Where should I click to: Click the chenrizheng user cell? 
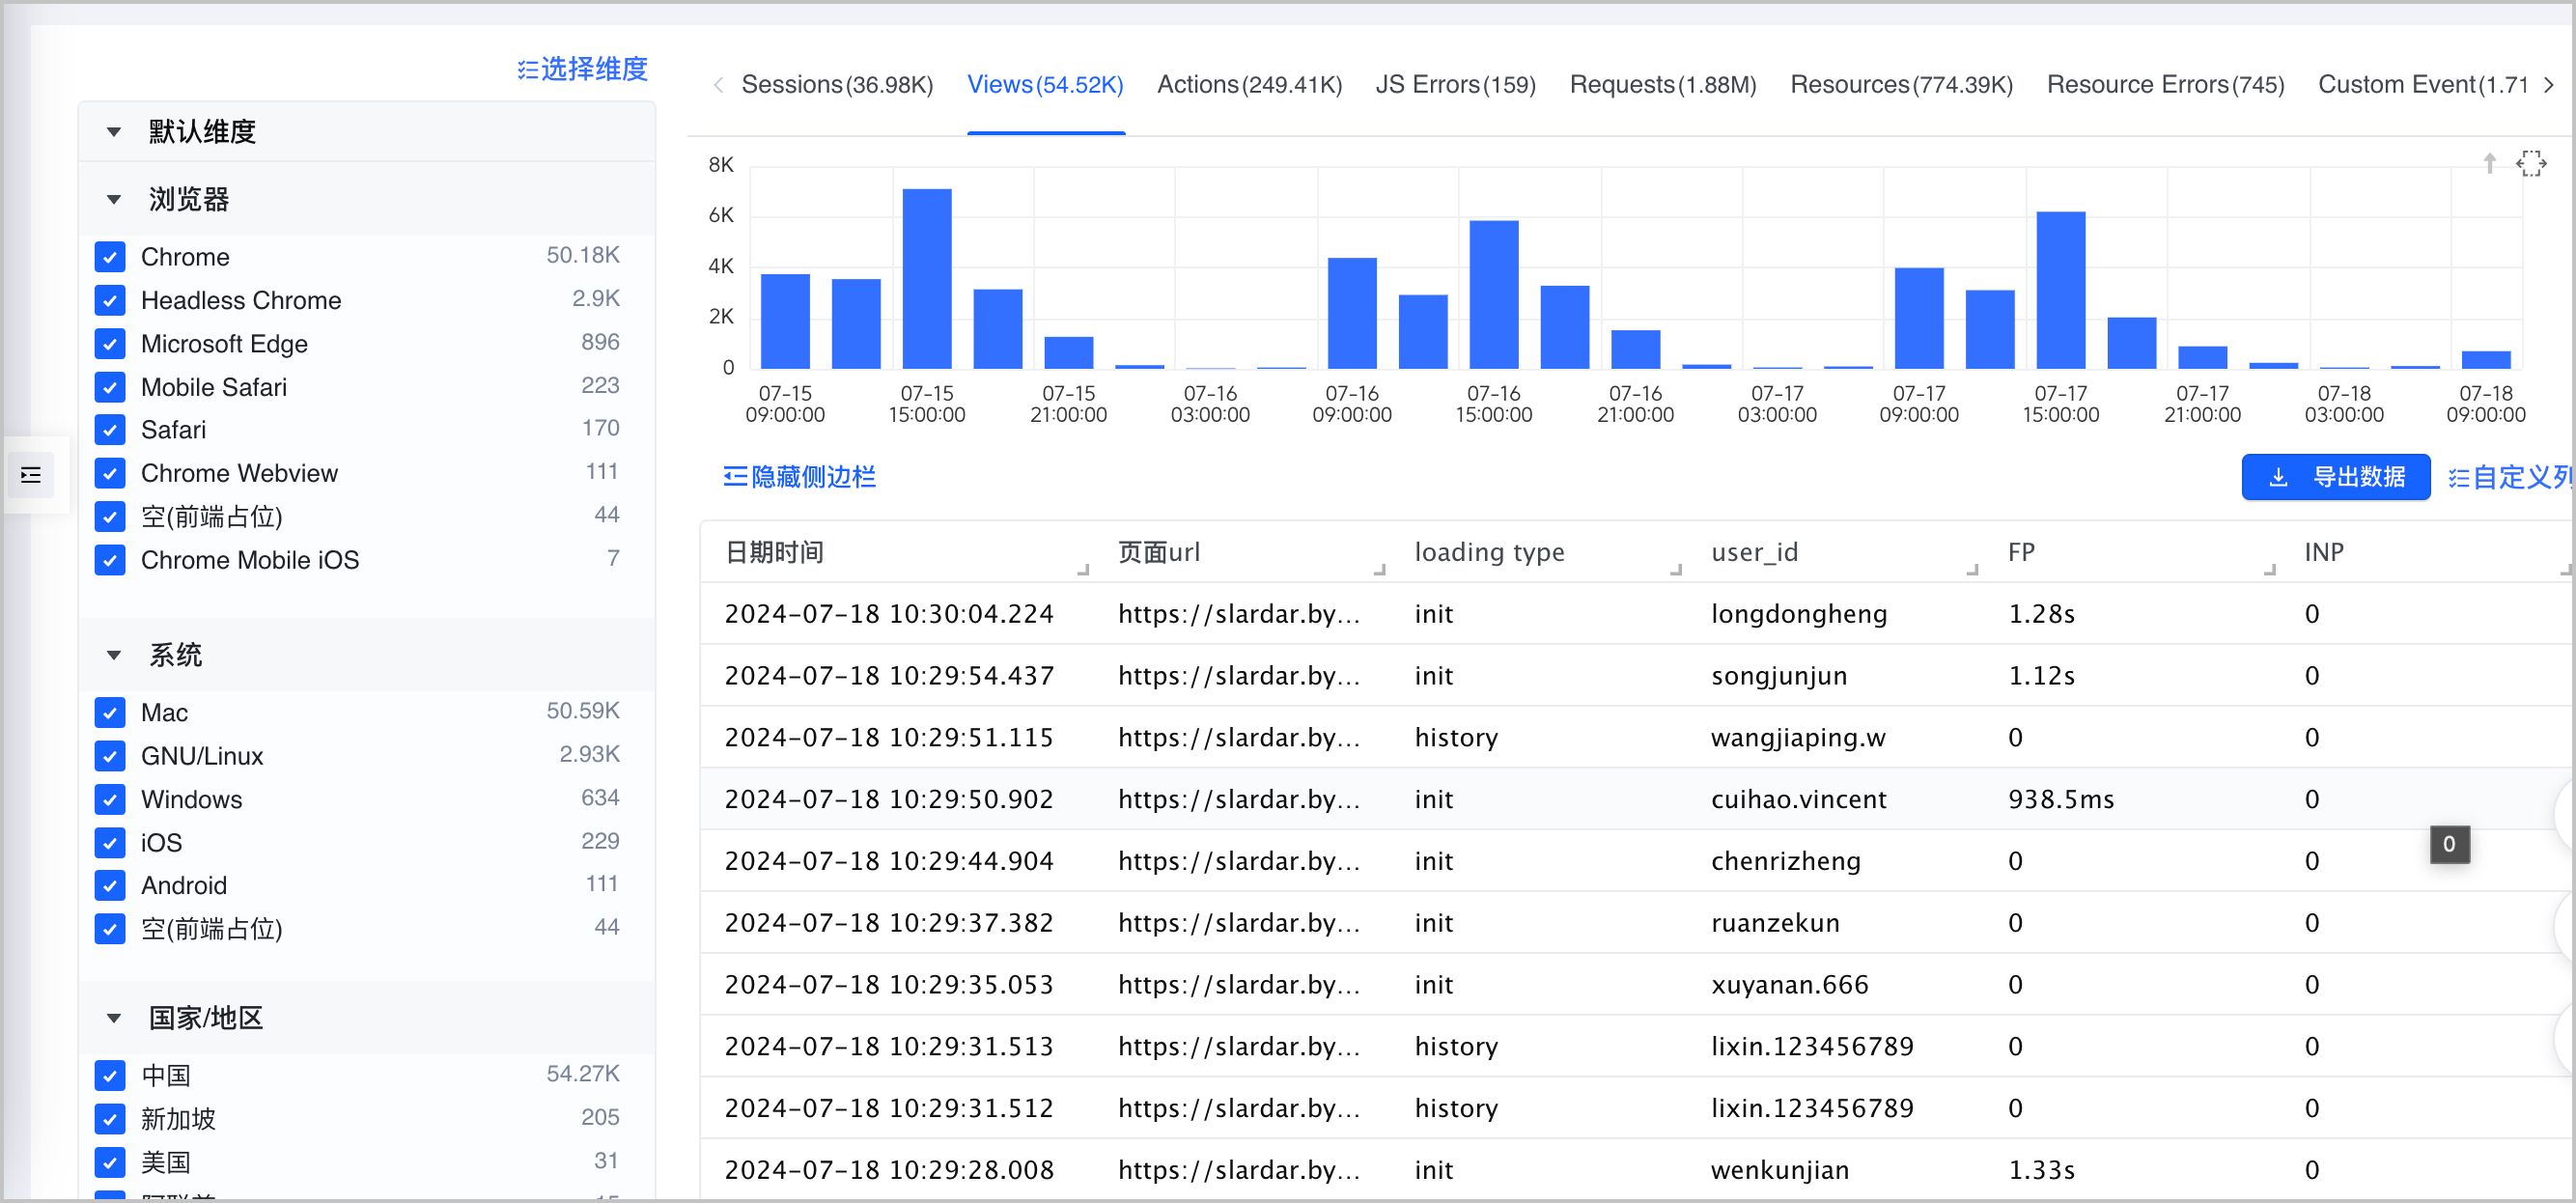(x=1786, y=862)
